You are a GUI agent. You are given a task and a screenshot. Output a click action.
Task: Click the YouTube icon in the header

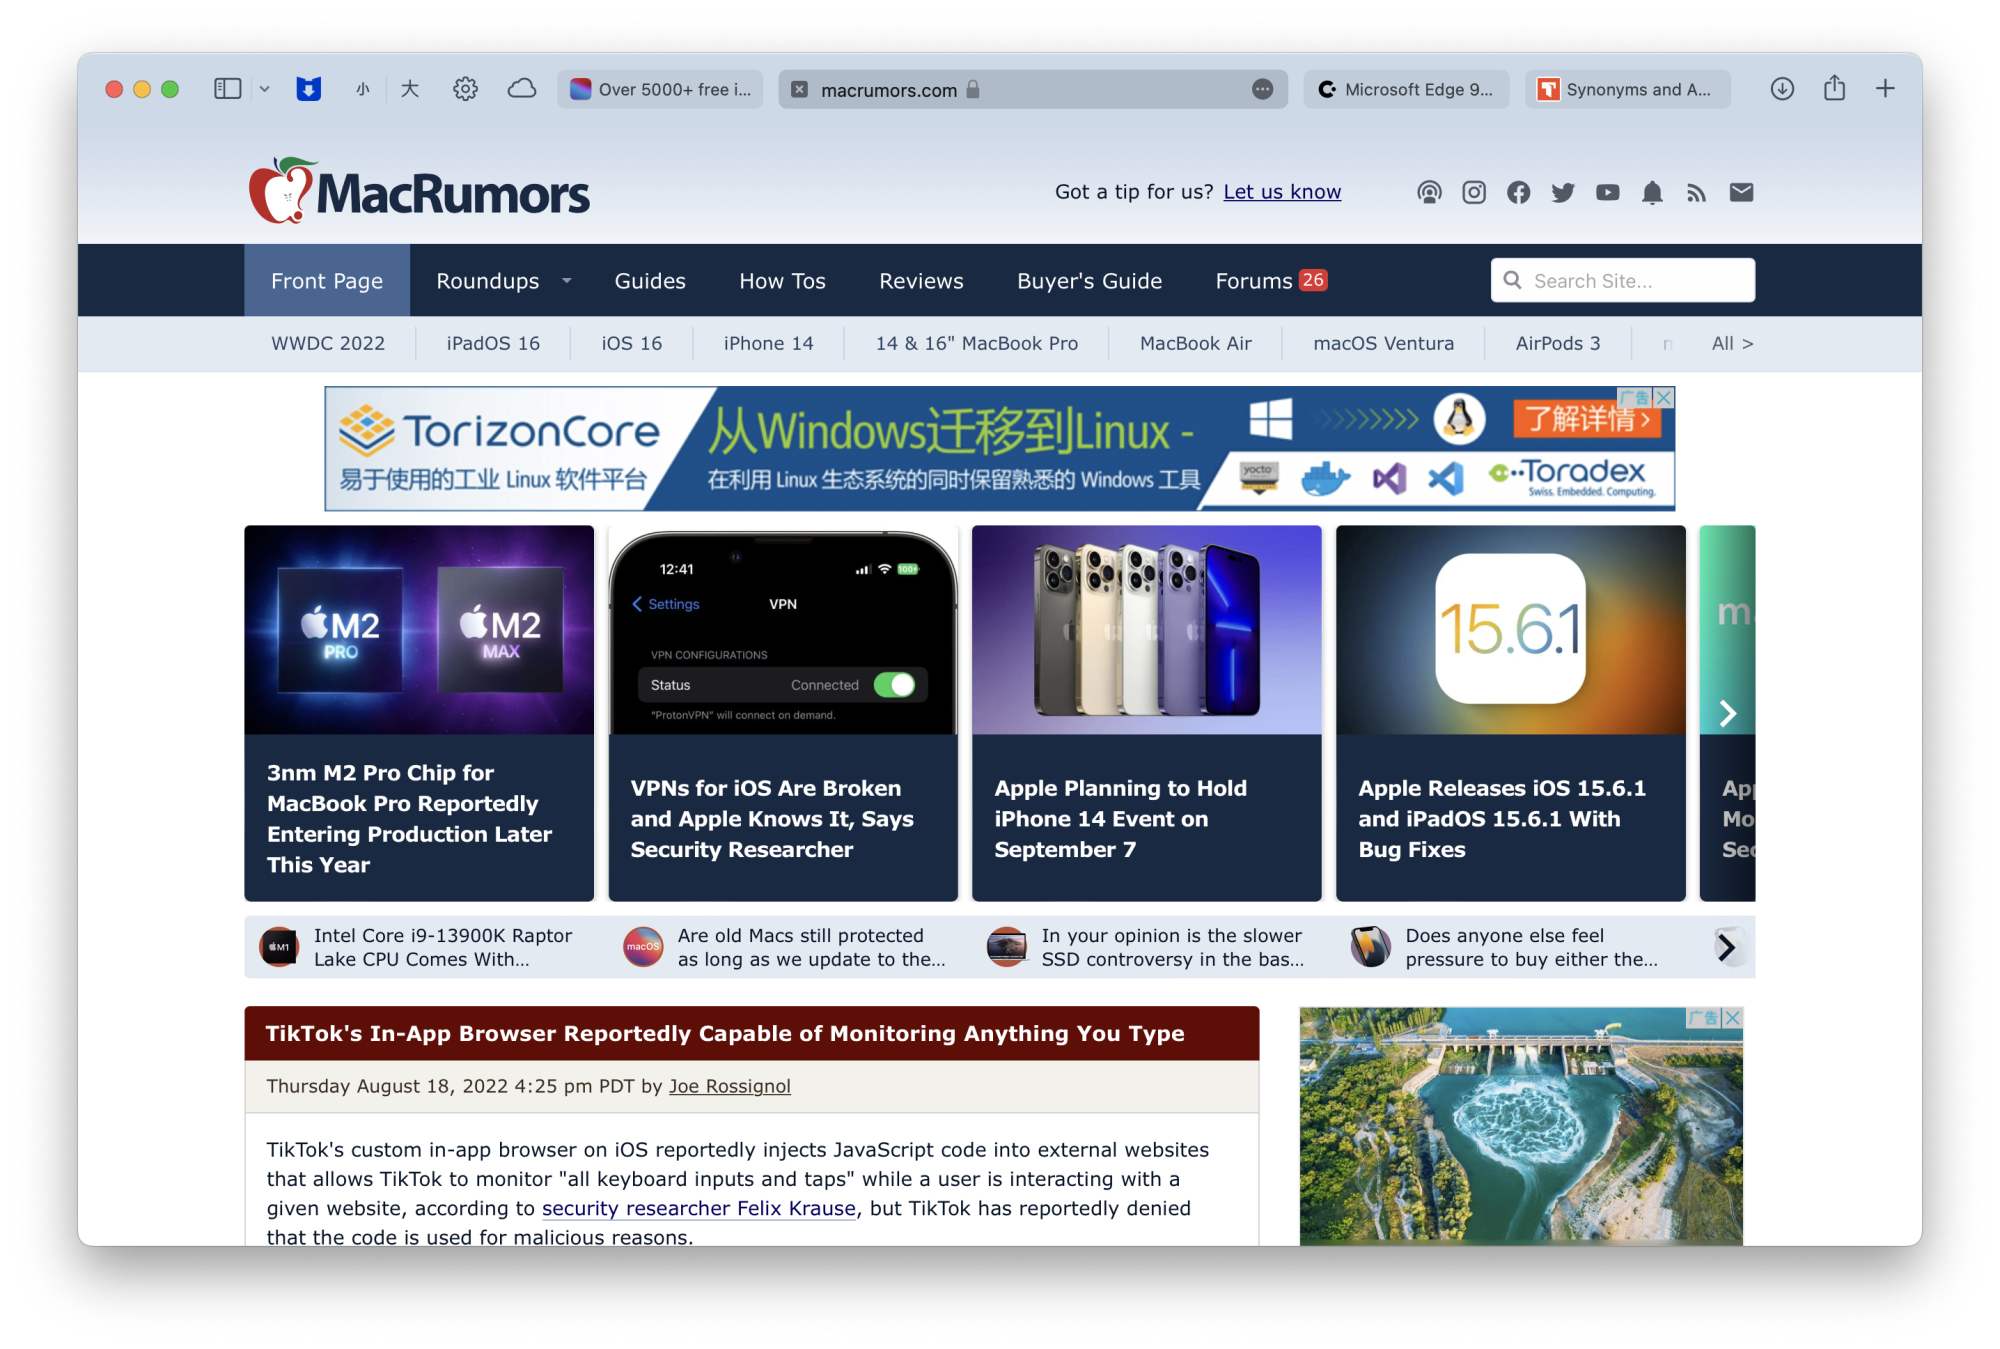tap(1607, 192)
